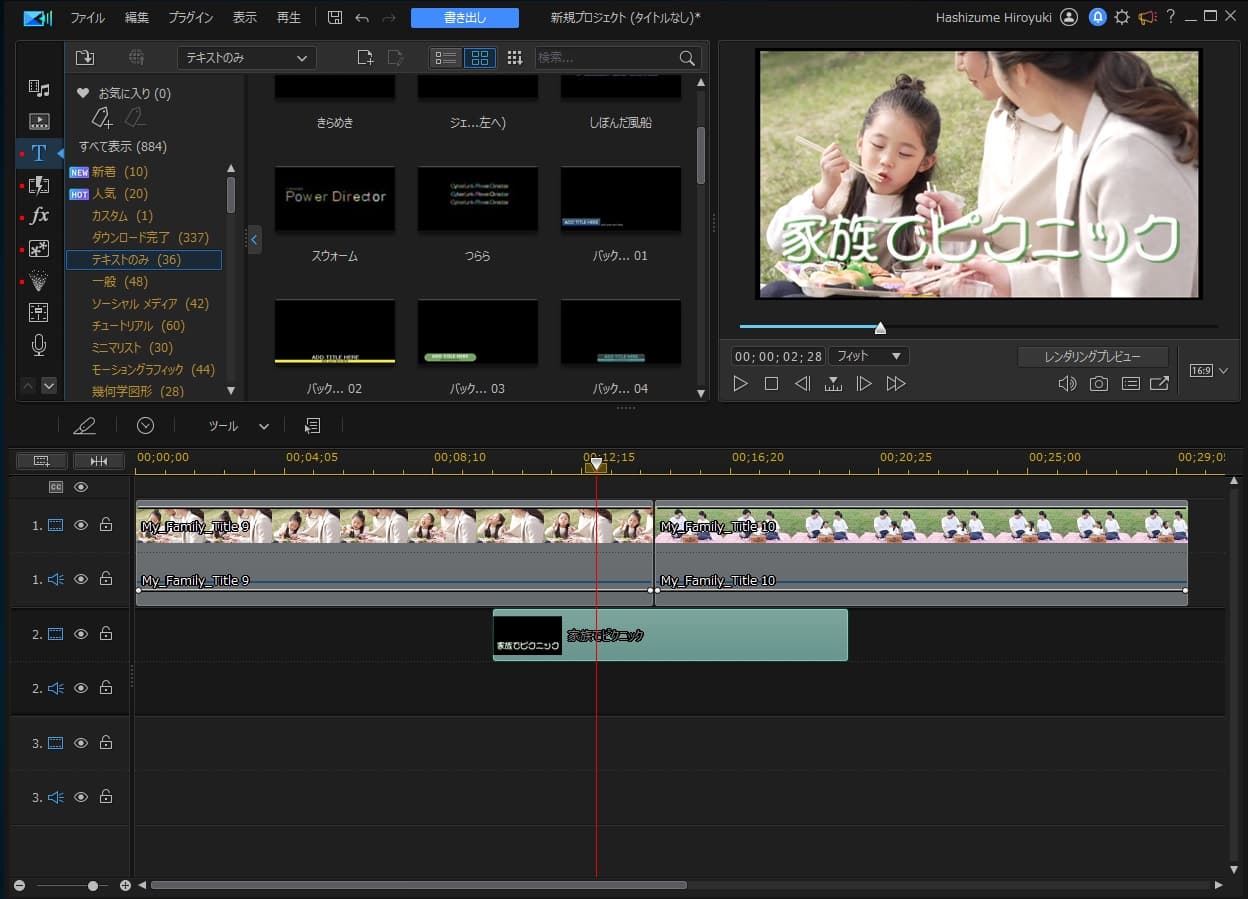Click the import media icon
The image size is (1248, 899).
pos(85,58)
